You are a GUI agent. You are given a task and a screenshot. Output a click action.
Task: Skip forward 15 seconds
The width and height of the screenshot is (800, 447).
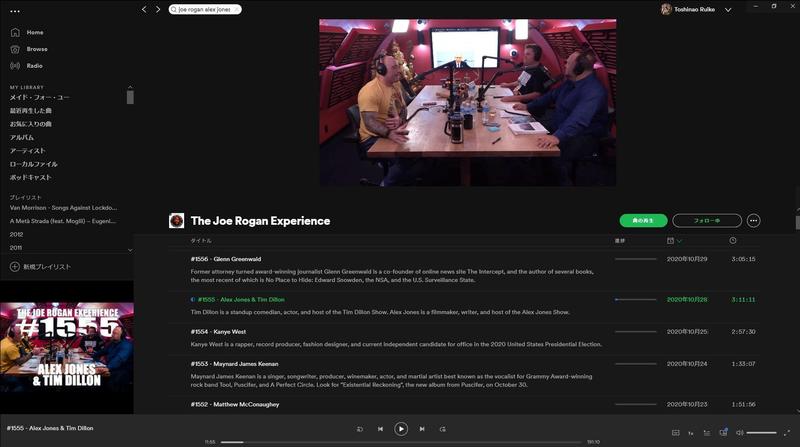click(442, 429)
